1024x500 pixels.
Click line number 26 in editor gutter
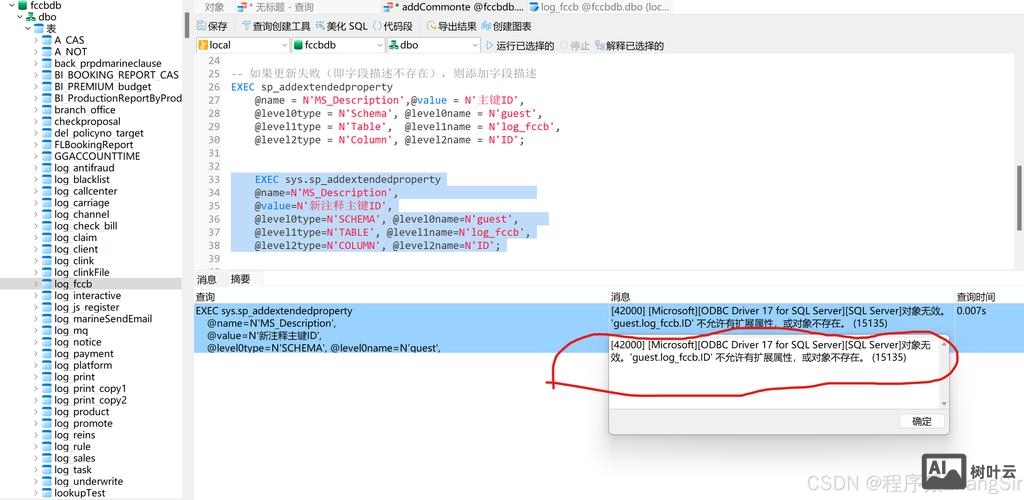pyautogui.click(x=214, y=87)
